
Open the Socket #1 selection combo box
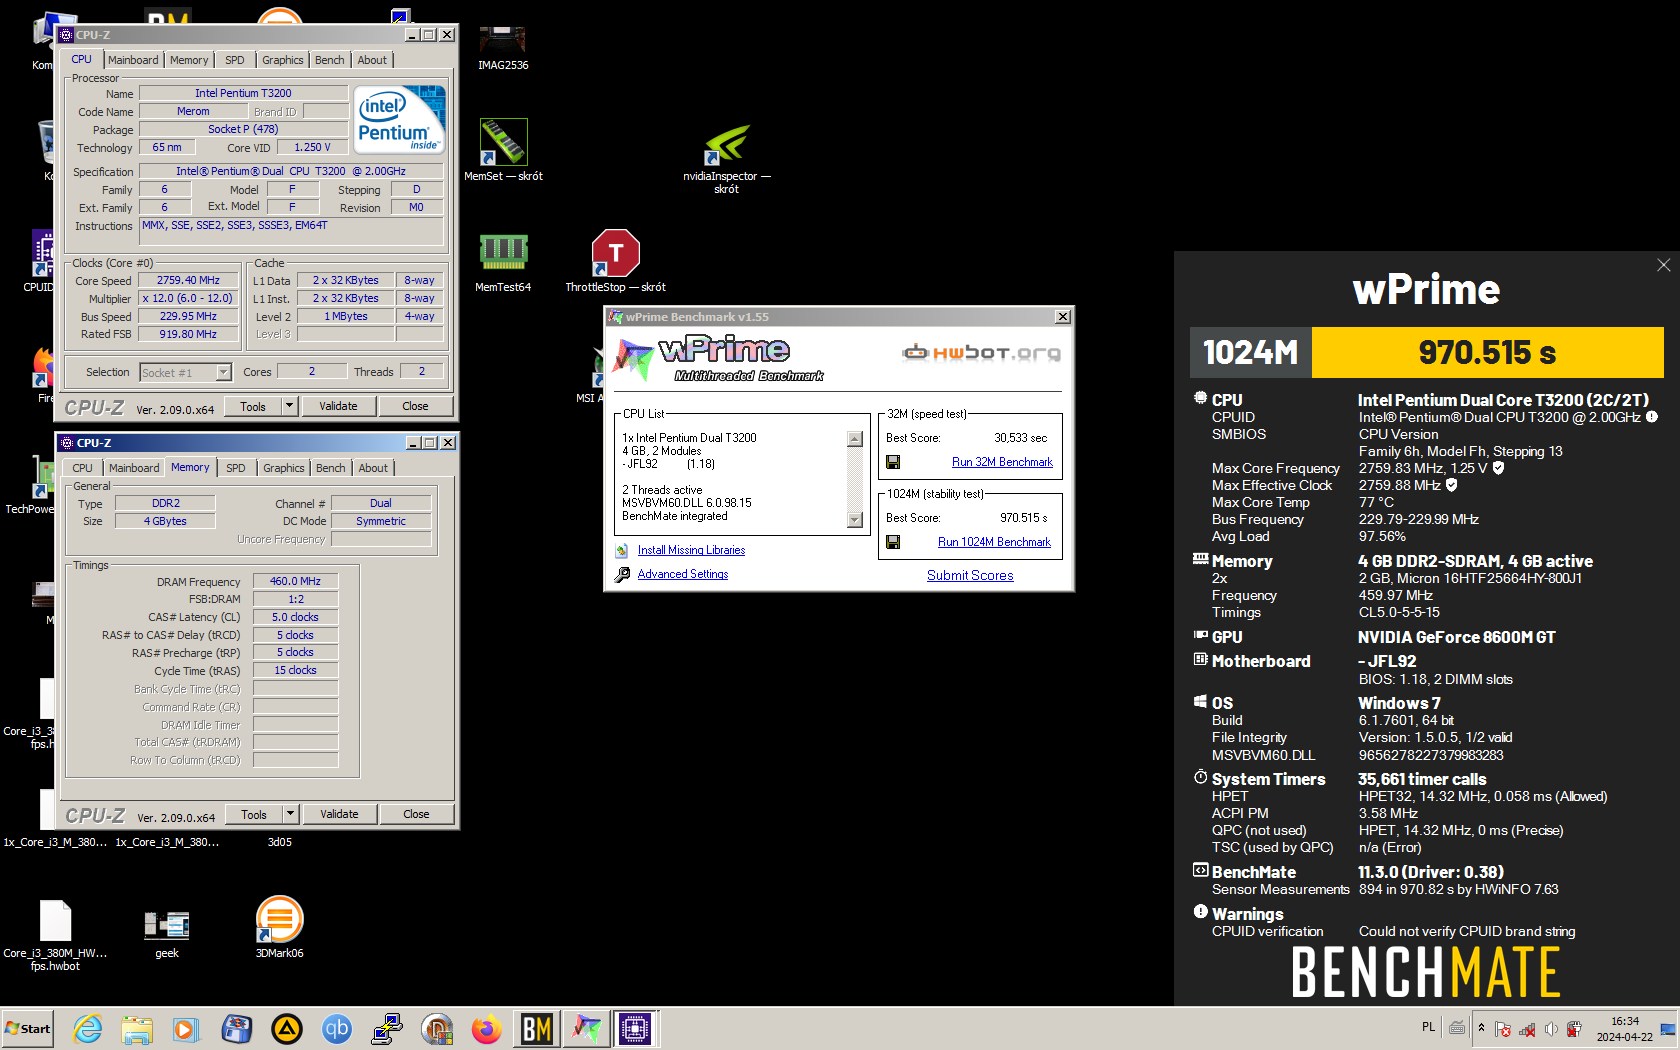[x=186, y=372]
